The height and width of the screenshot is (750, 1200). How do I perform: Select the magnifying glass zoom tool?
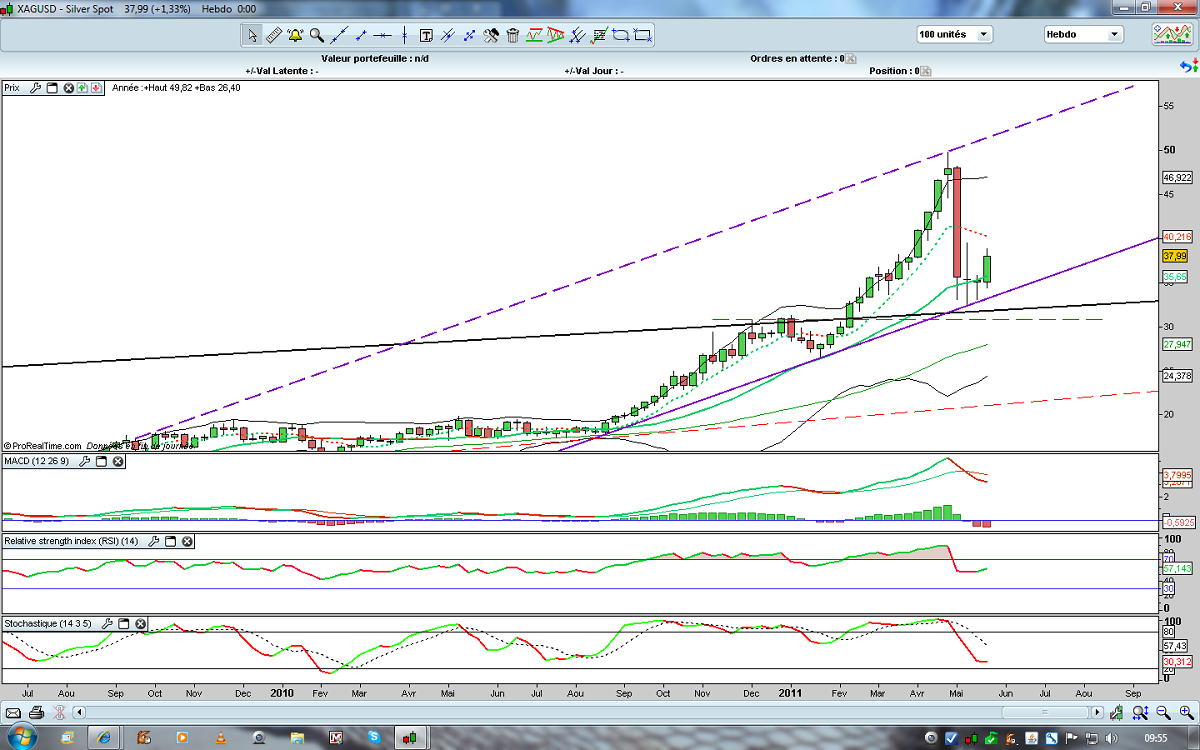[317, 35]
